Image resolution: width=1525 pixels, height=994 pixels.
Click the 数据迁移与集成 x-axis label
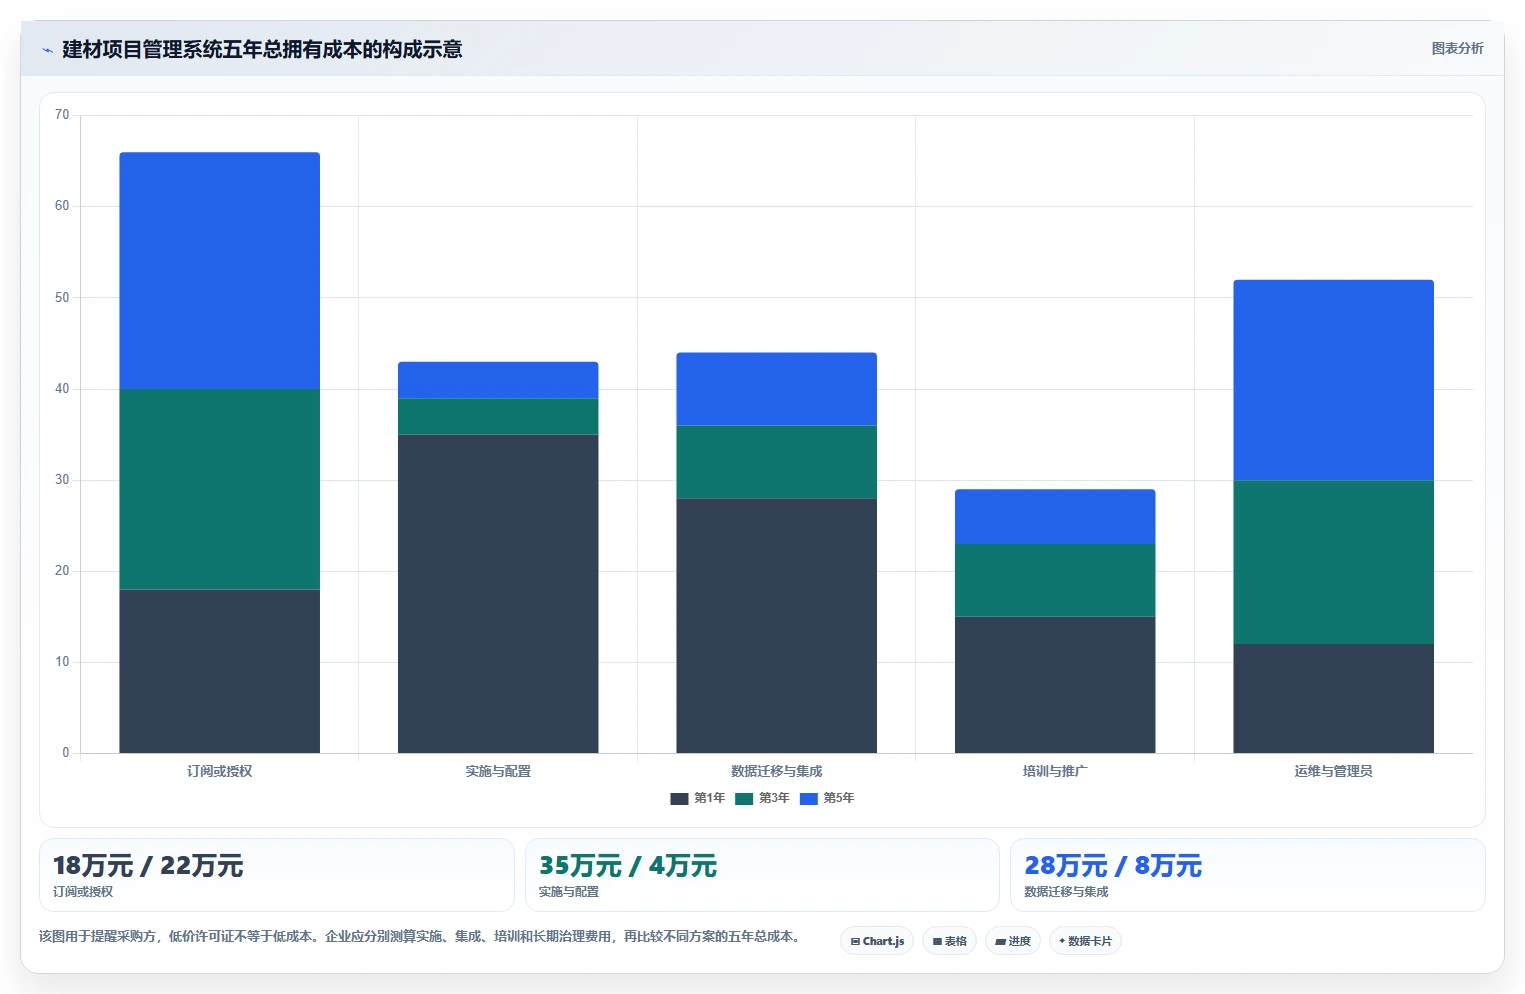pos(776,771)
